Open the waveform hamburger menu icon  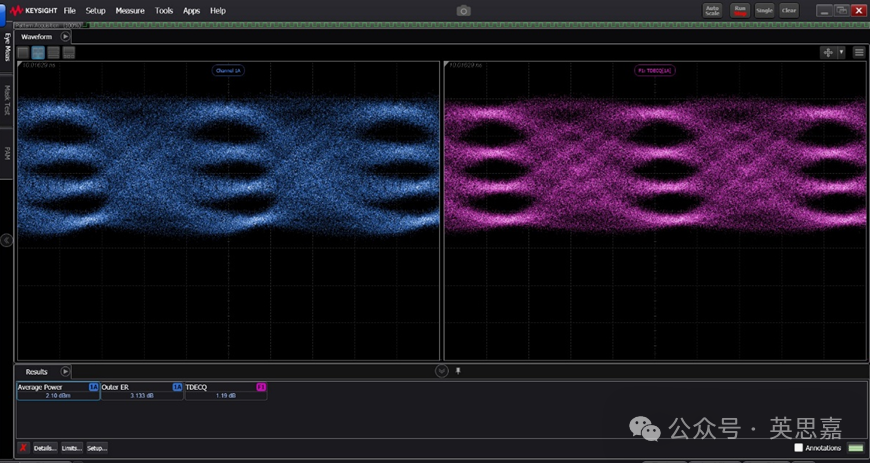(x=859, y=52)
